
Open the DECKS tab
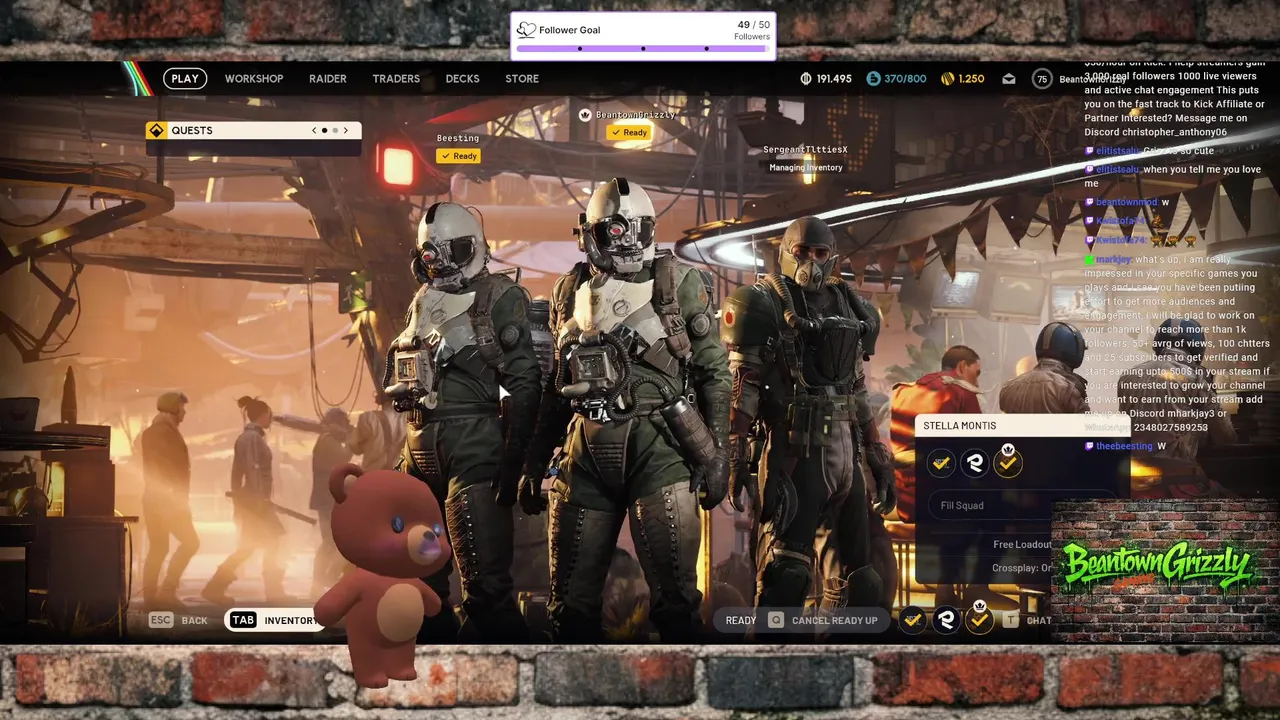(x=462, y=79)
